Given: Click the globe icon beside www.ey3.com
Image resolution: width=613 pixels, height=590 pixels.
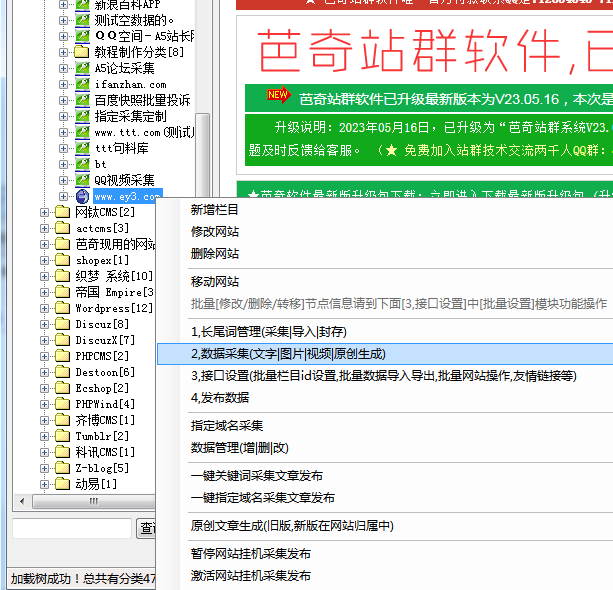Looking at the screenshot, I should click(82, 196).
